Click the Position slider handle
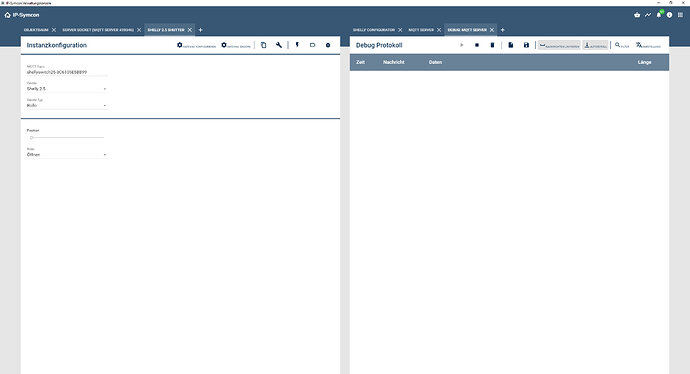The image size is (690, 374). [31, 138]
